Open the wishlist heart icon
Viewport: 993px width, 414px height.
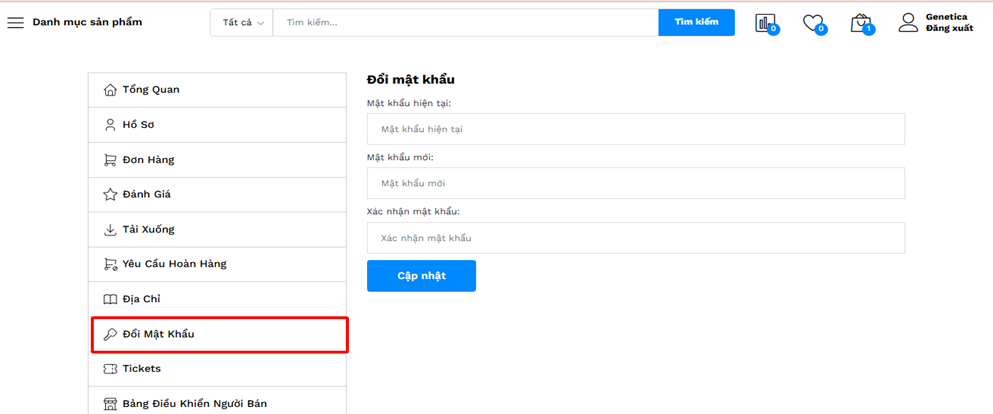coord(813,23)
